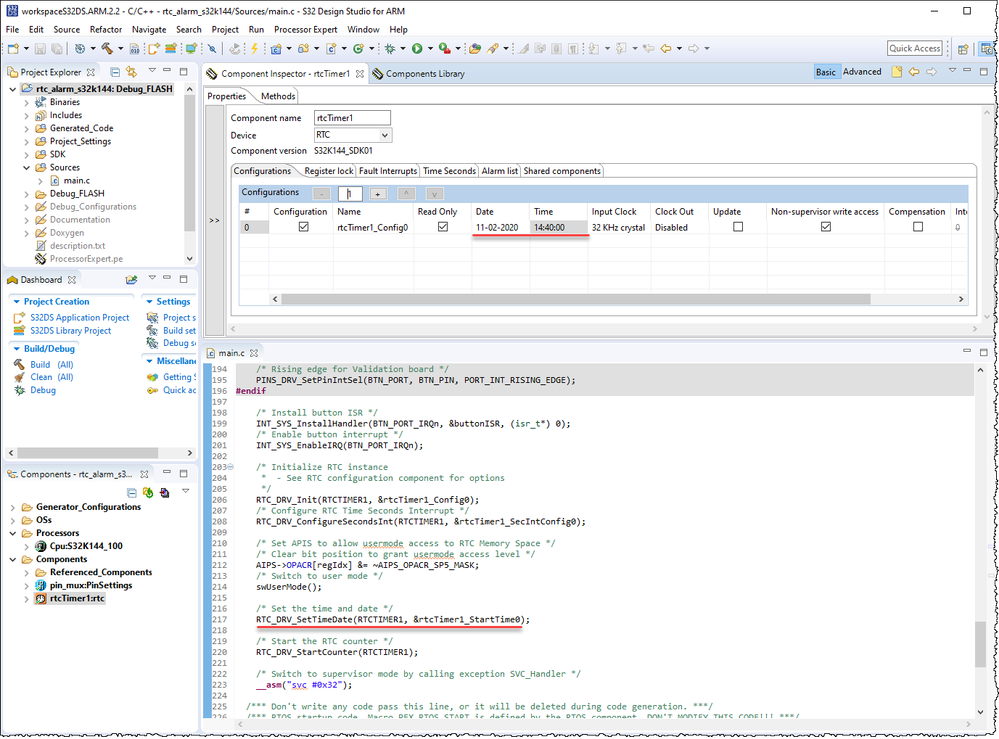This screenshot has height=739, width=999.
Task: Click the hammer Build icon in toolbar
Action: (x=105, y=48)
